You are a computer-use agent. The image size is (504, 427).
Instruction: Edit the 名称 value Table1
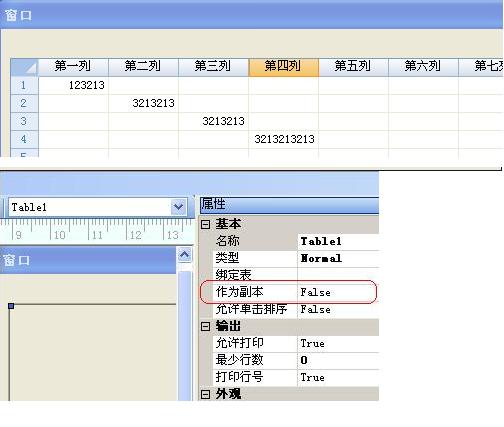(338, 241)
